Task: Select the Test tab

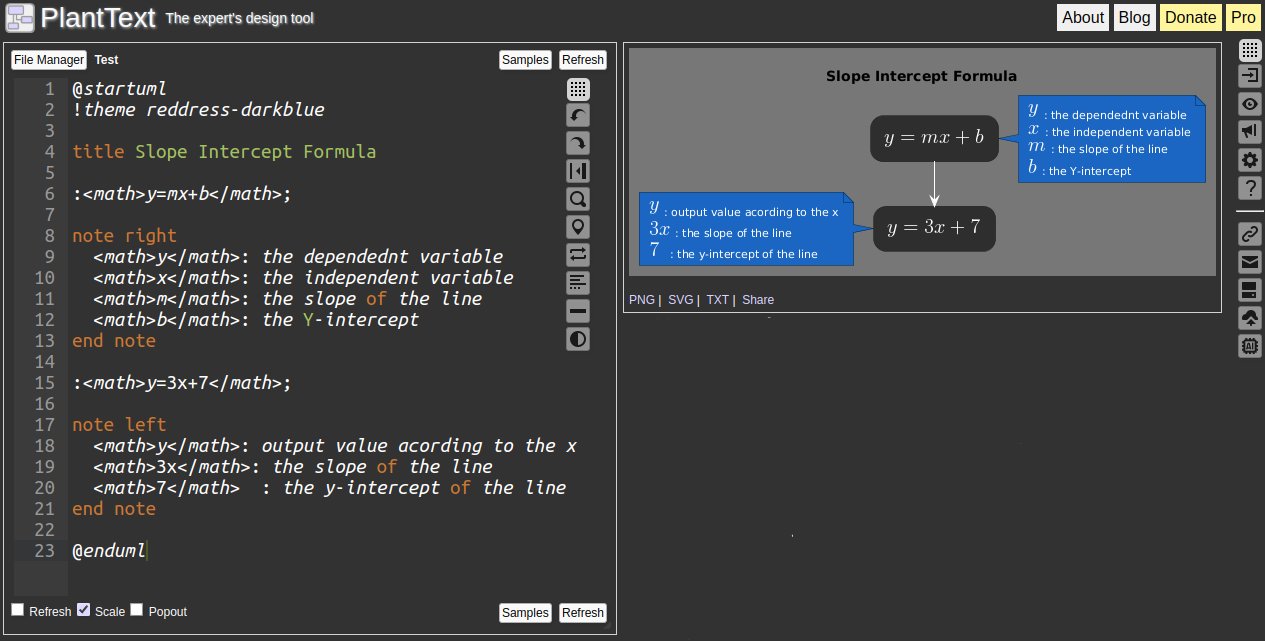Action: point(106,59)
